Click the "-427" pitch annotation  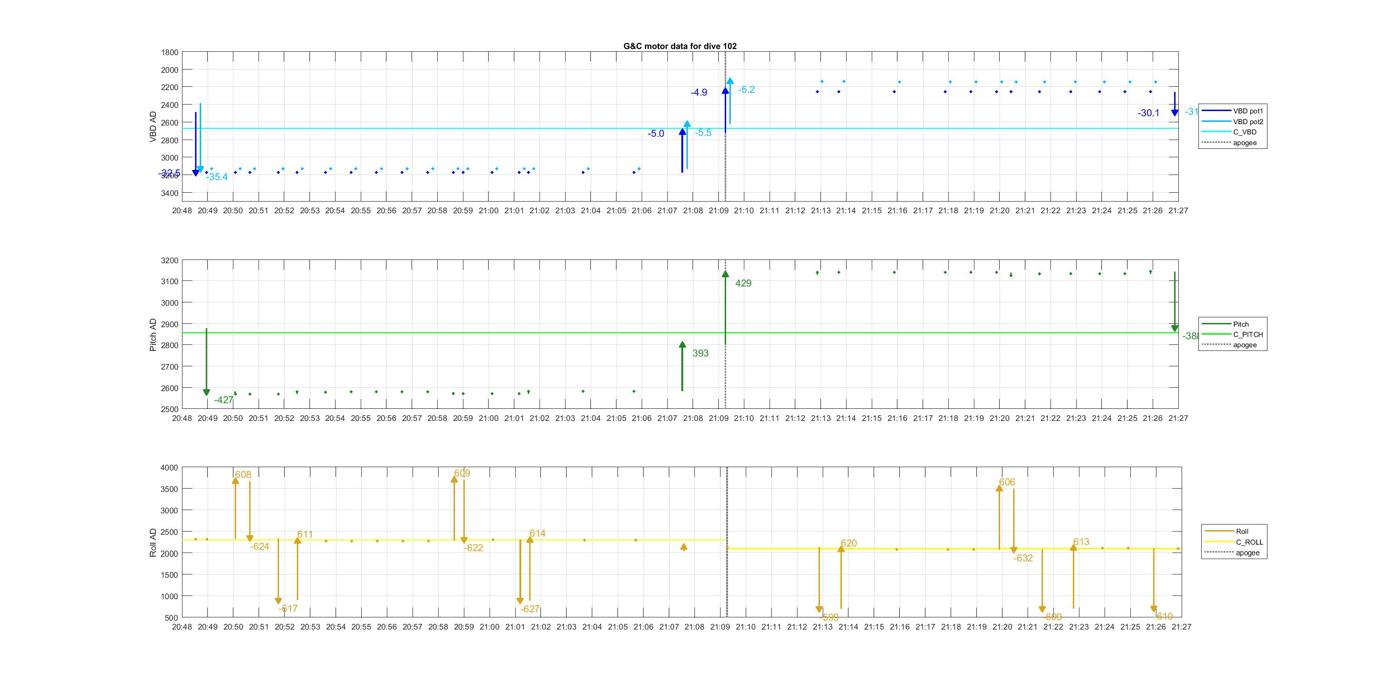[x=223, y=400]
